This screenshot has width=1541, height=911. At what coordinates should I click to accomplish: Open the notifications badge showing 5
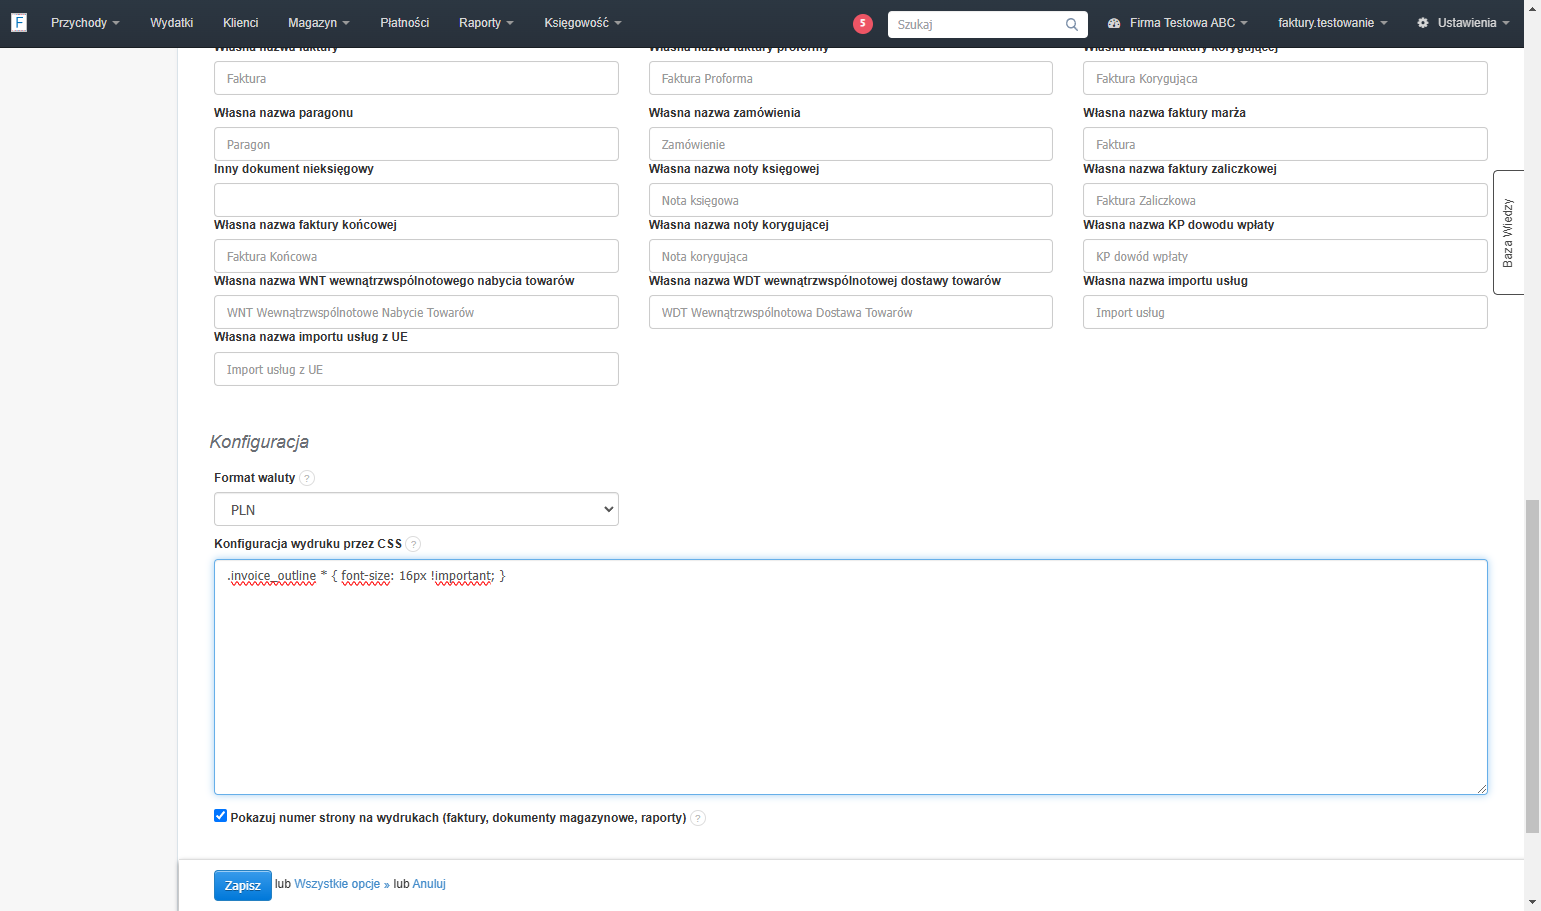coord(863,24)
